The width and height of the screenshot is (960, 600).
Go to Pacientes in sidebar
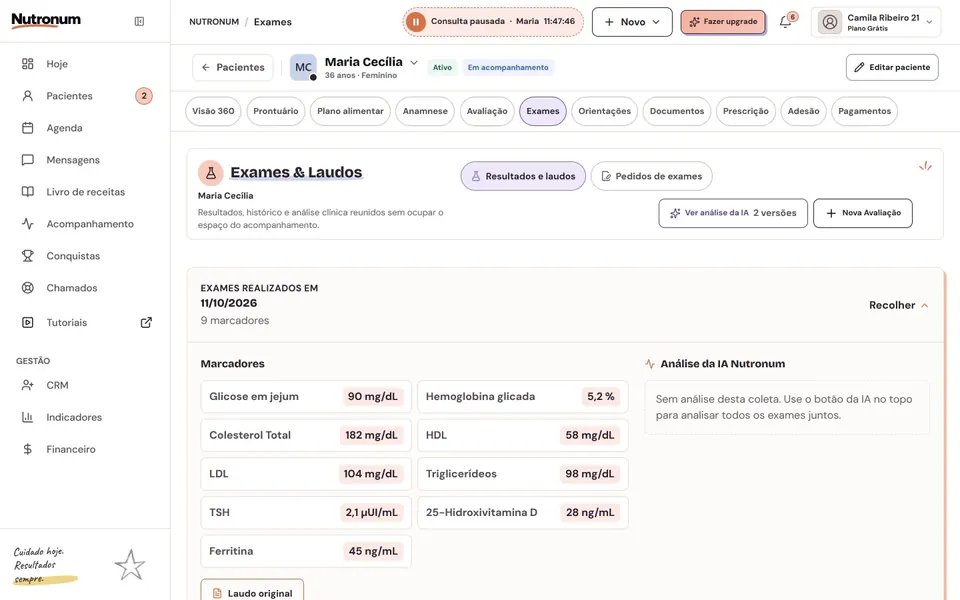pos(85,96)
